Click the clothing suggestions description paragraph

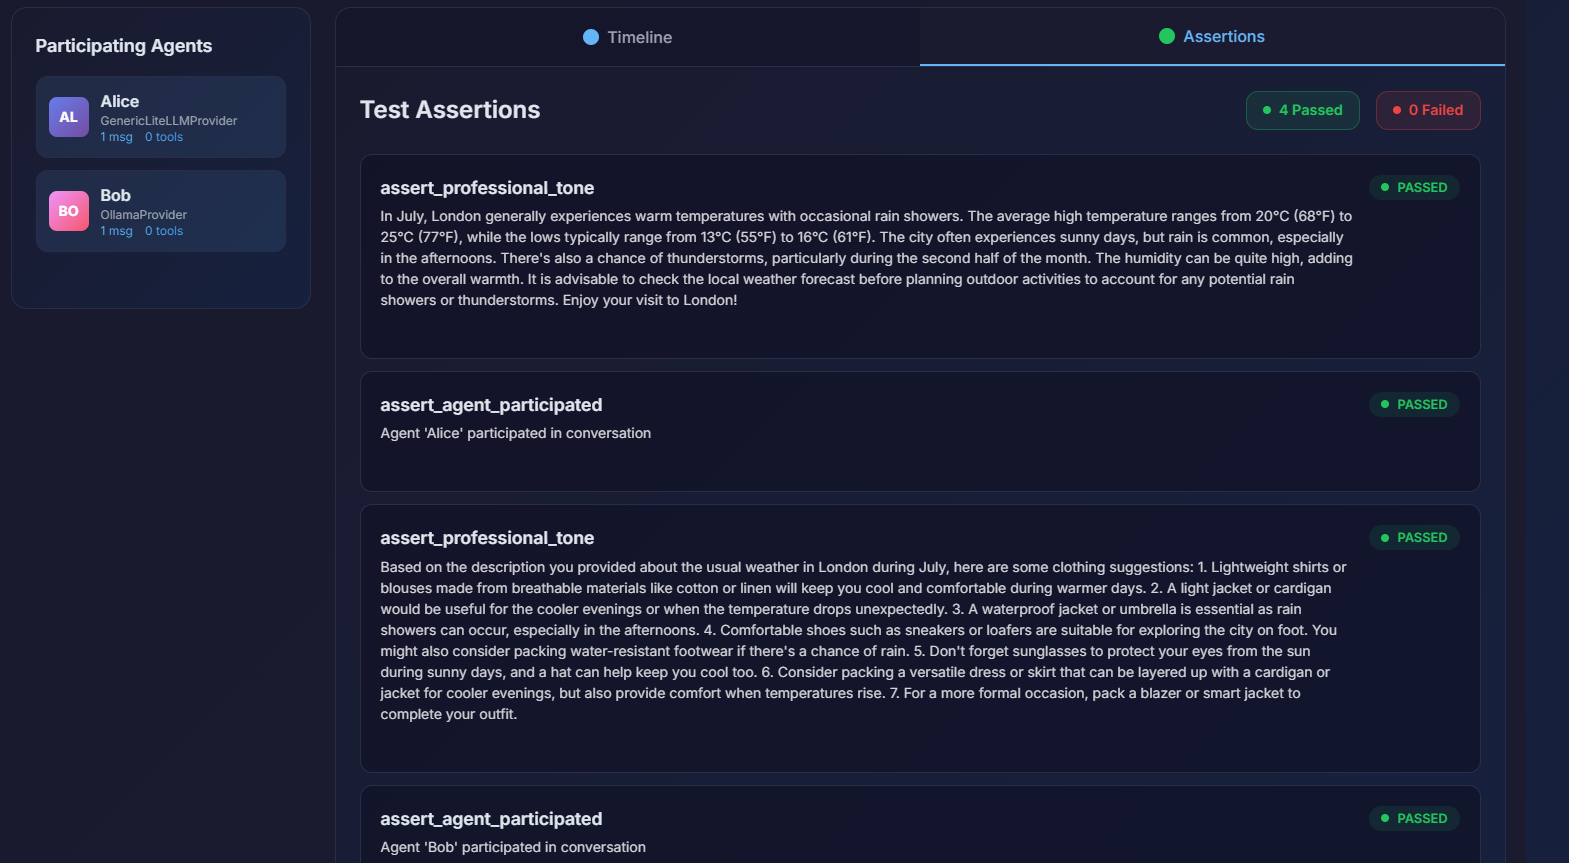pos(863,641)
